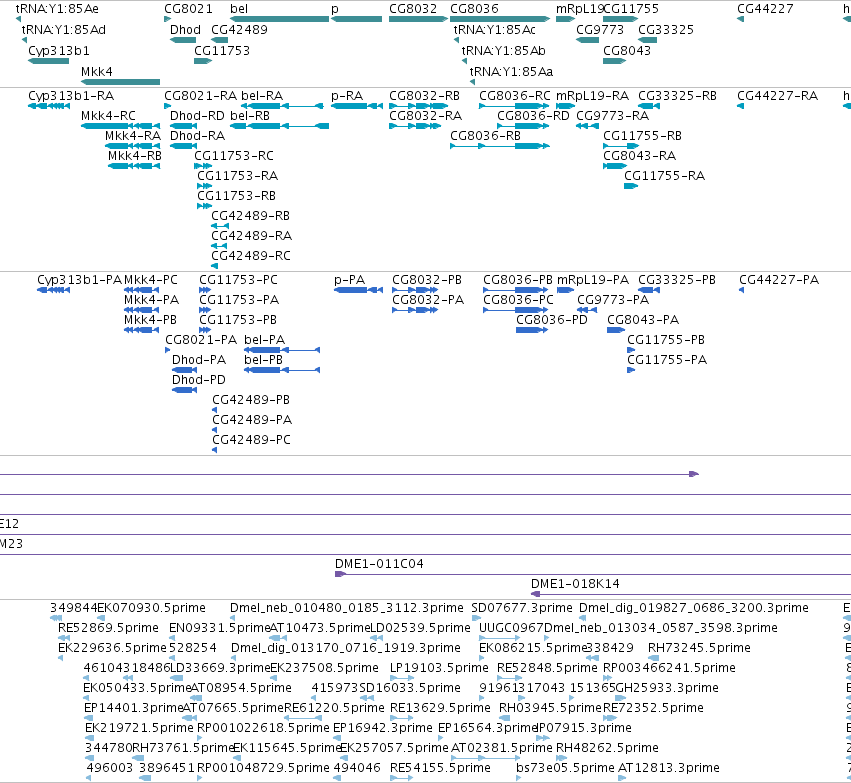
Task: Select the CG33325 gene bar
Action: coord(647,40)
